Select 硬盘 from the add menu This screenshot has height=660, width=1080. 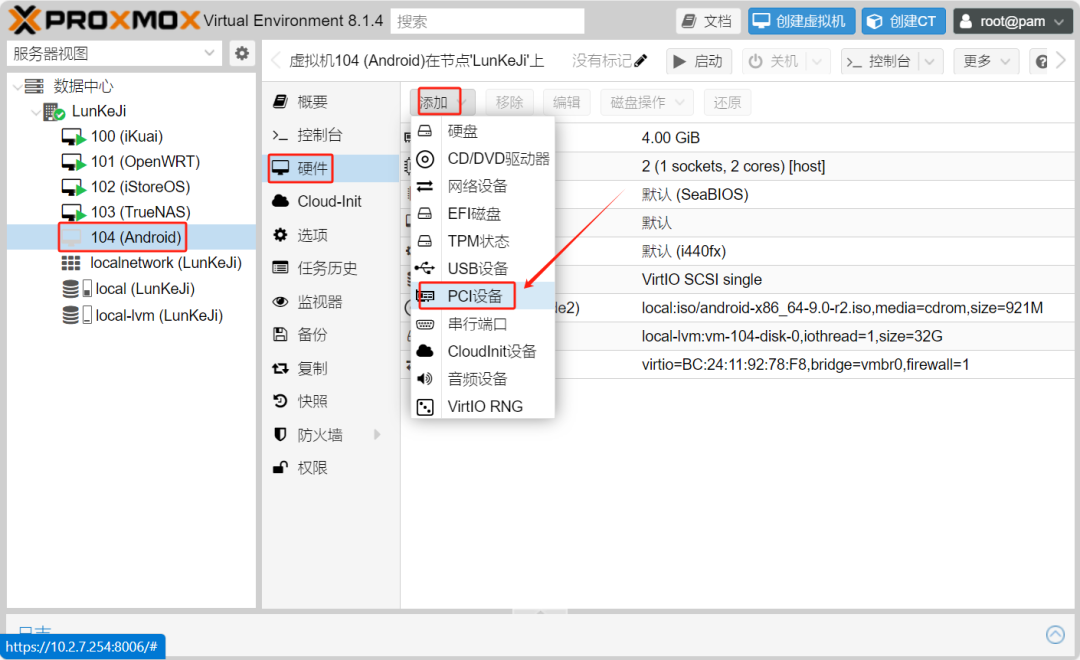click(x=483, y=131)
